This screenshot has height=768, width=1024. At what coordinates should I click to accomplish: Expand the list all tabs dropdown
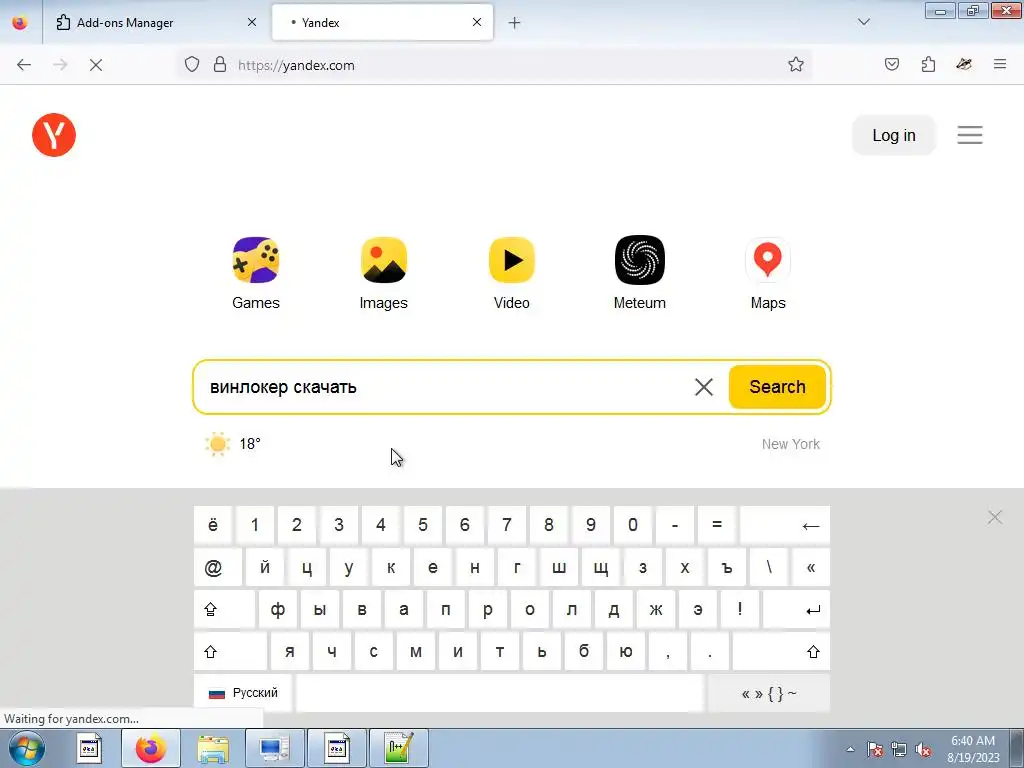point(863,22)
